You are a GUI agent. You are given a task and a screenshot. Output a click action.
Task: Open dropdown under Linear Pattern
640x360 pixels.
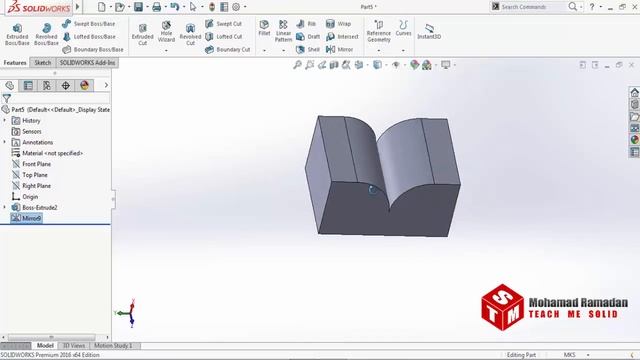coord(283,50)
